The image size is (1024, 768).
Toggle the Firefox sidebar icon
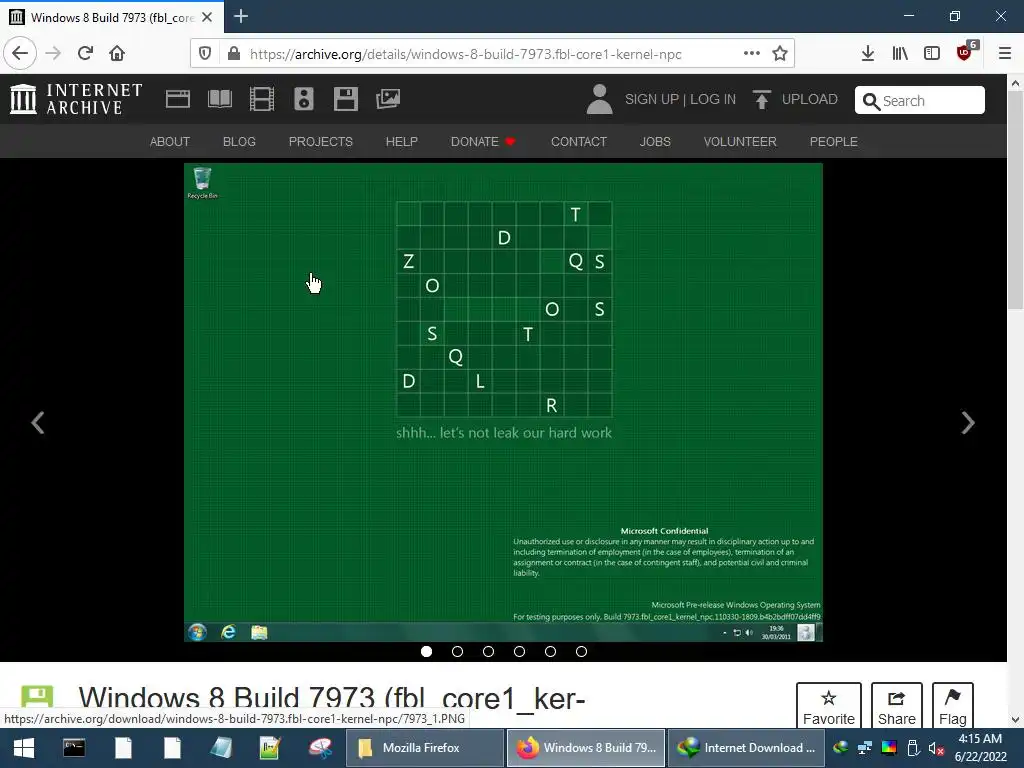coord(932,54)
